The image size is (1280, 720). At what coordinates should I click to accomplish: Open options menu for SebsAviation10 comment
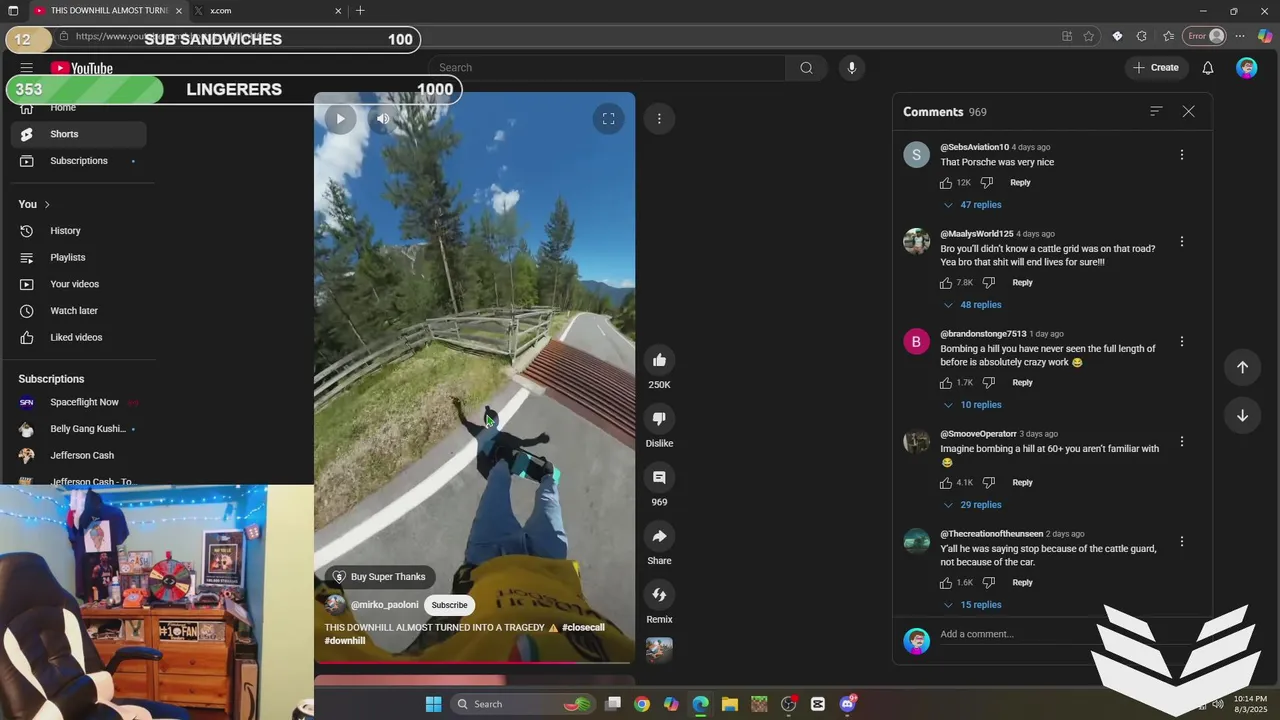click(1182, 155)
